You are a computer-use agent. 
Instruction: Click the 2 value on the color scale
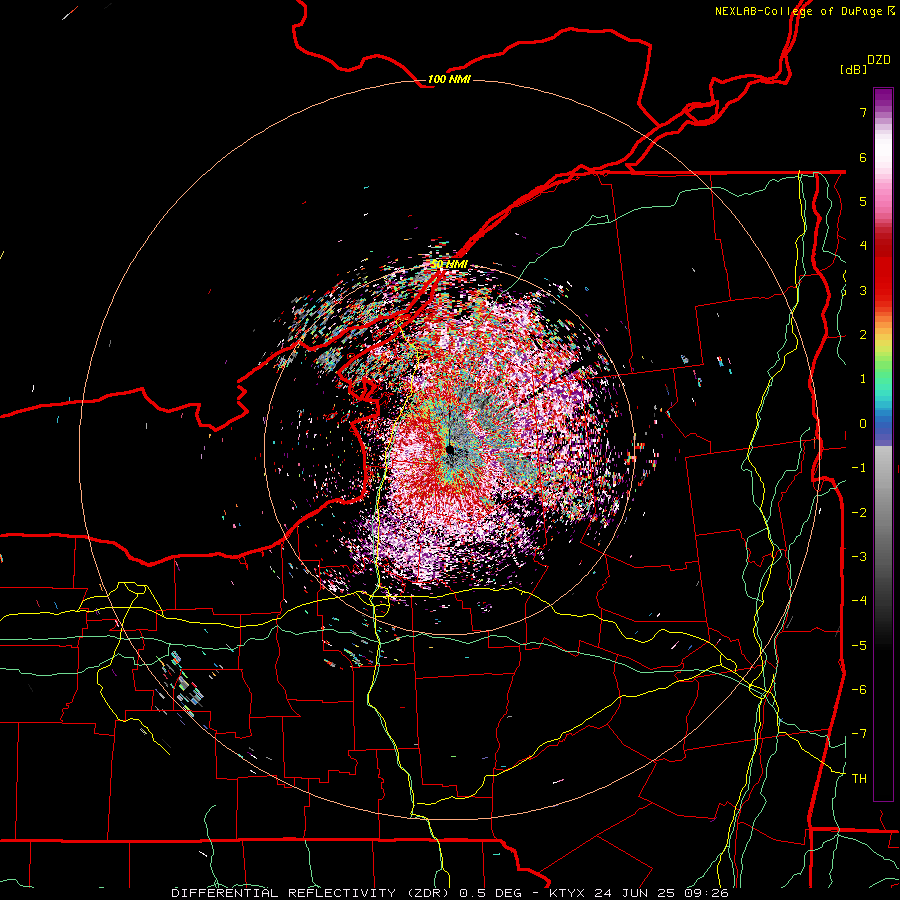[863, 335]
